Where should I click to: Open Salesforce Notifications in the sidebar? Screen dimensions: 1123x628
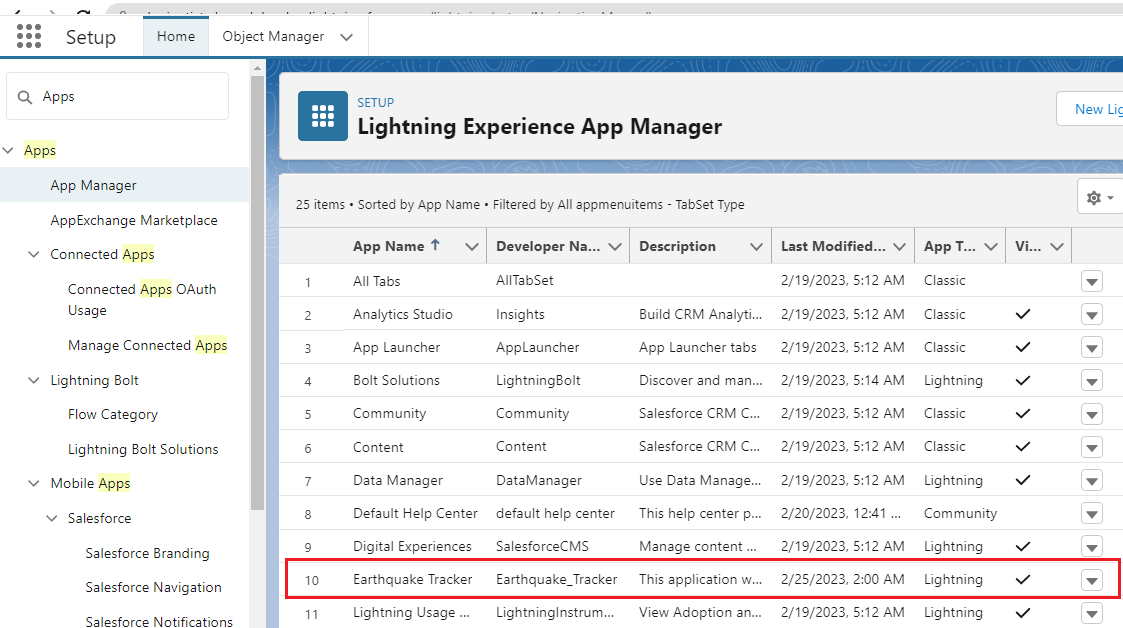click(159, 621)
